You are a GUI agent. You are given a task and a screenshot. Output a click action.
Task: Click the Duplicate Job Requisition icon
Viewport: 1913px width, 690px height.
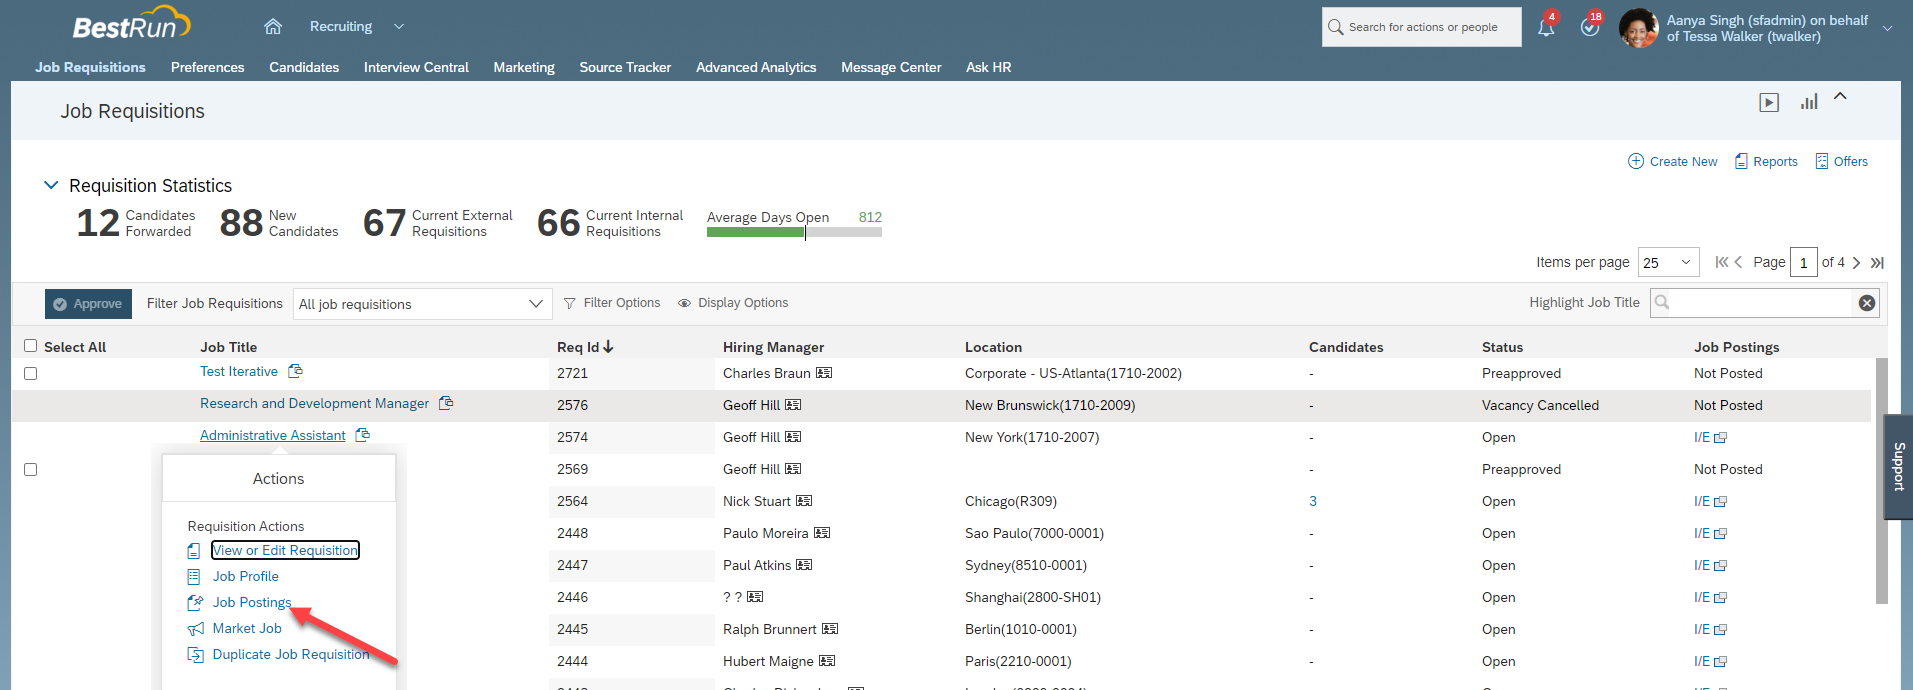click(x=195, y=655)
